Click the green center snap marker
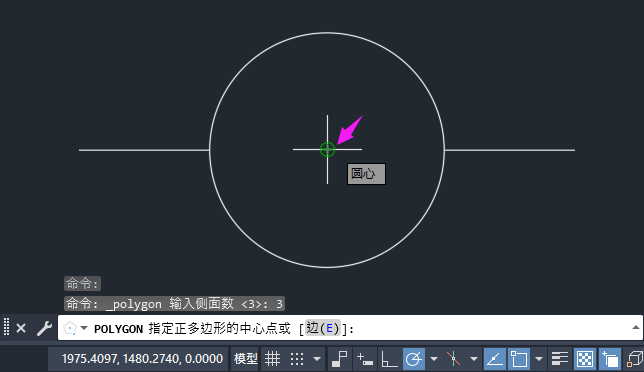 coord(327,149)
